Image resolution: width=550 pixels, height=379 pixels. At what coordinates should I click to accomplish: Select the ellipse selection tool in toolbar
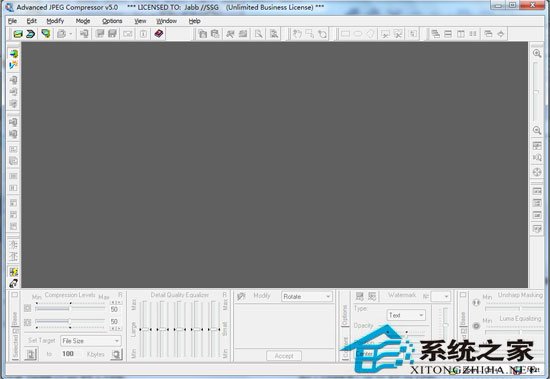pos(358,34)
